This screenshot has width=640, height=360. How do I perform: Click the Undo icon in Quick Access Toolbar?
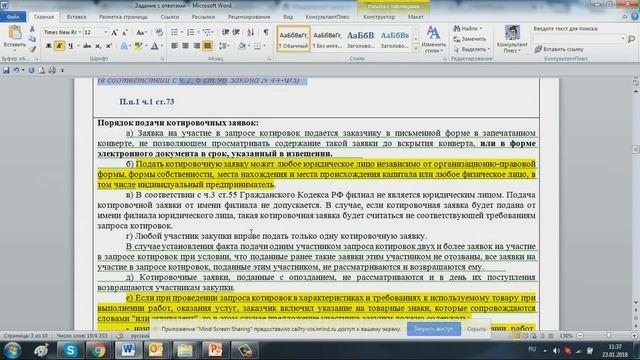[x=16, y=70]
